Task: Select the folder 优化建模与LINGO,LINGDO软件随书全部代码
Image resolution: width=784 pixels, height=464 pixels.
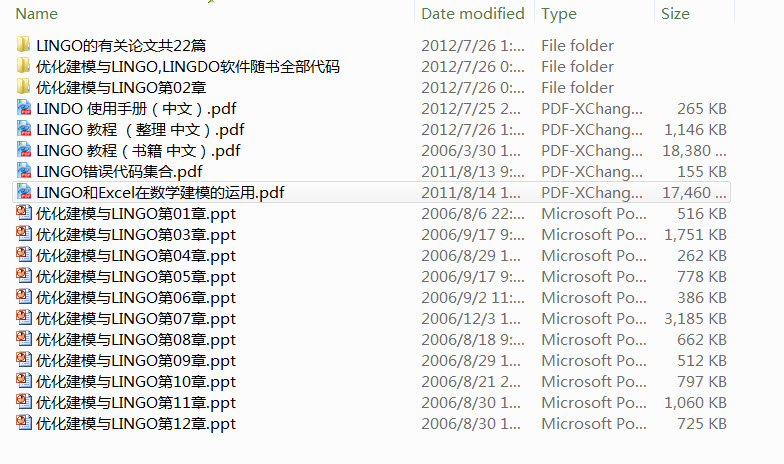Action: pyautogui.click(x=188, y=66)
